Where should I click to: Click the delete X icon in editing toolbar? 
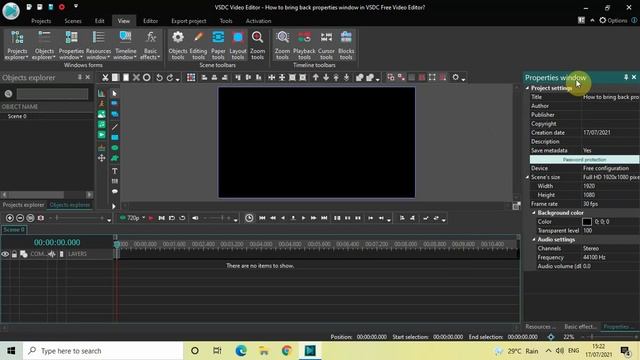[x=136, y=78]
